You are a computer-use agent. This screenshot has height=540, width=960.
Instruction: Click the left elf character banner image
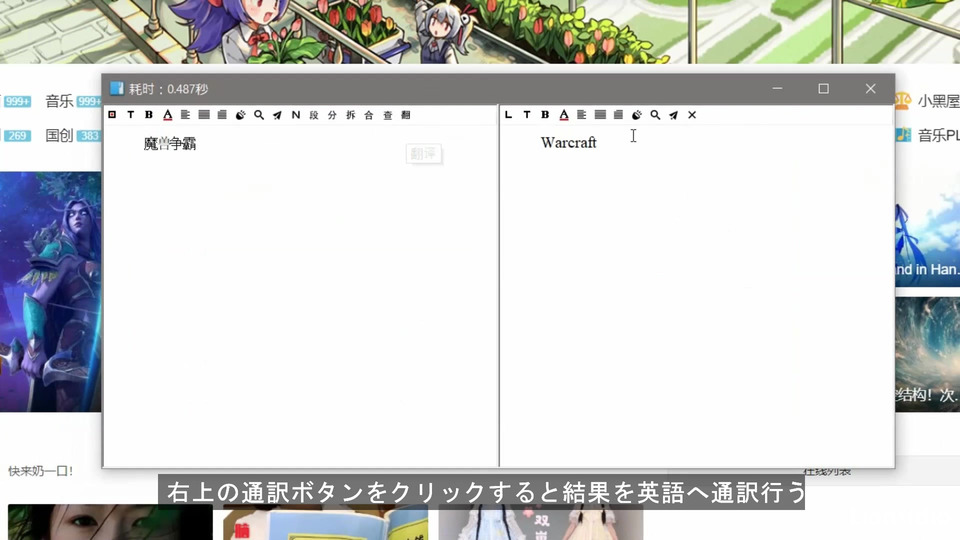click(x=50, y=291)
